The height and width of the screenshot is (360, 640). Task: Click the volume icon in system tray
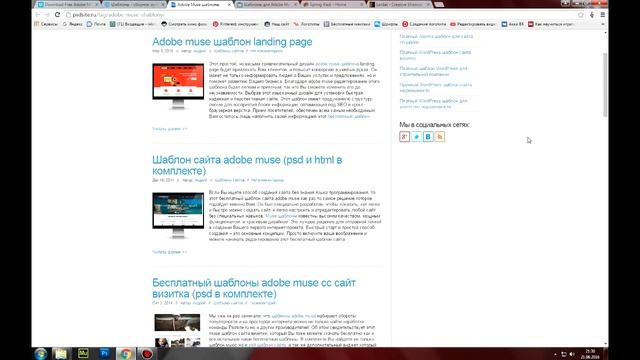click(572, 354)
